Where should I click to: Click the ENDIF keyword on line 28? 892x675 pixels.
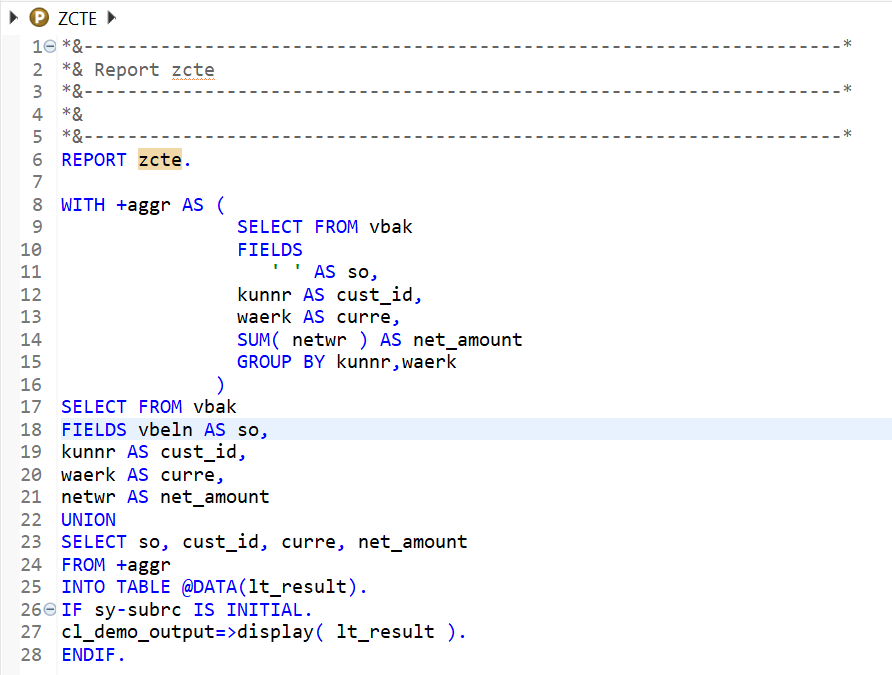pos(91,655)
